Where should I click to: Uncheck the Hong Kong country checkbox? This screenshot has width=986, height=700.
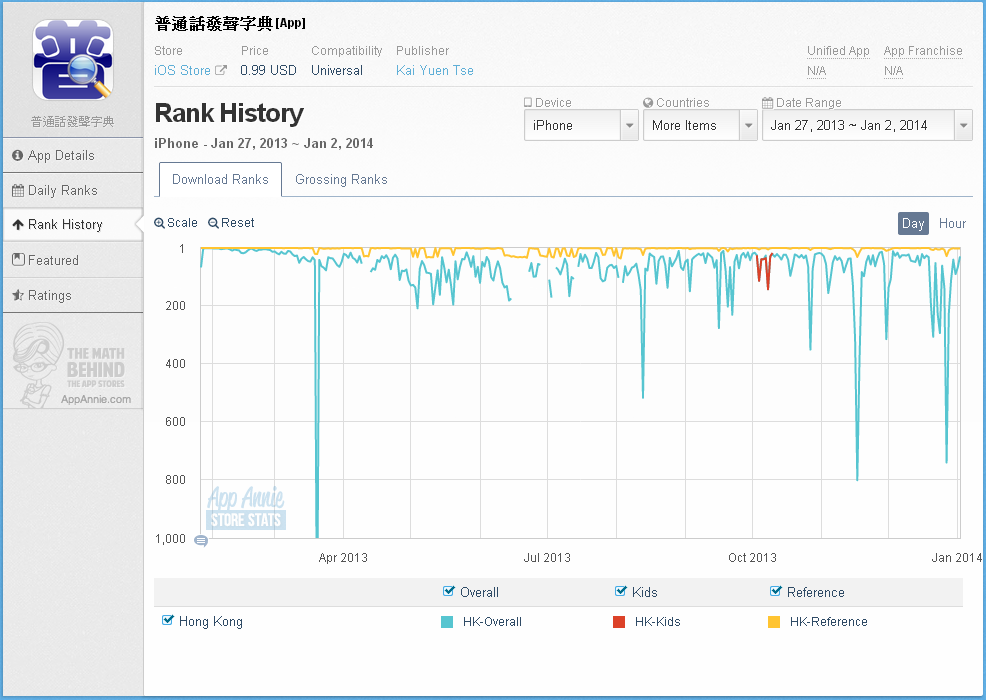pos(168,621)
